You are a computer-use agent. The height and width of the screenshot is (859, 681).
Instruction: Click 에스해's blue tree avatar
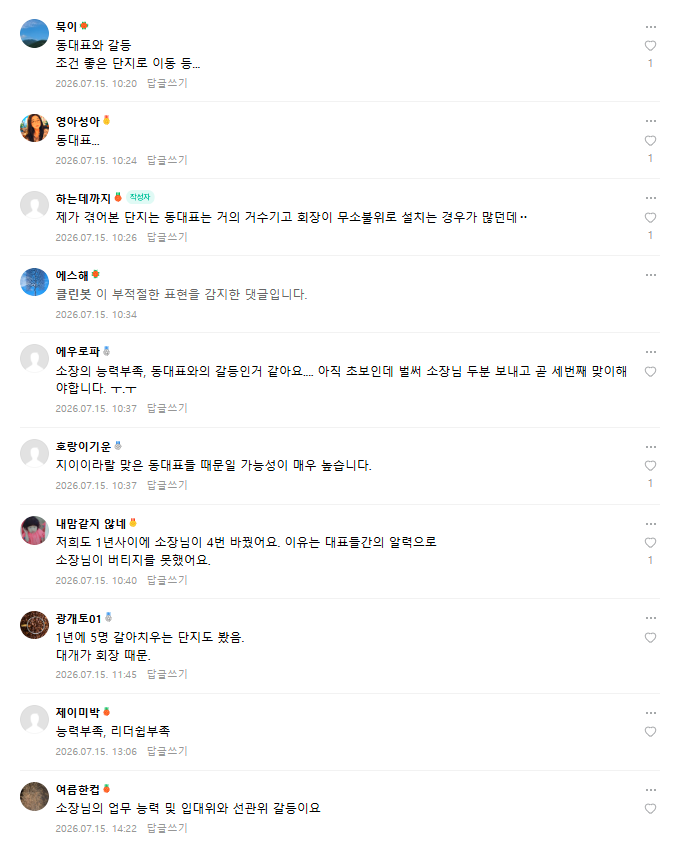(35, 282)
